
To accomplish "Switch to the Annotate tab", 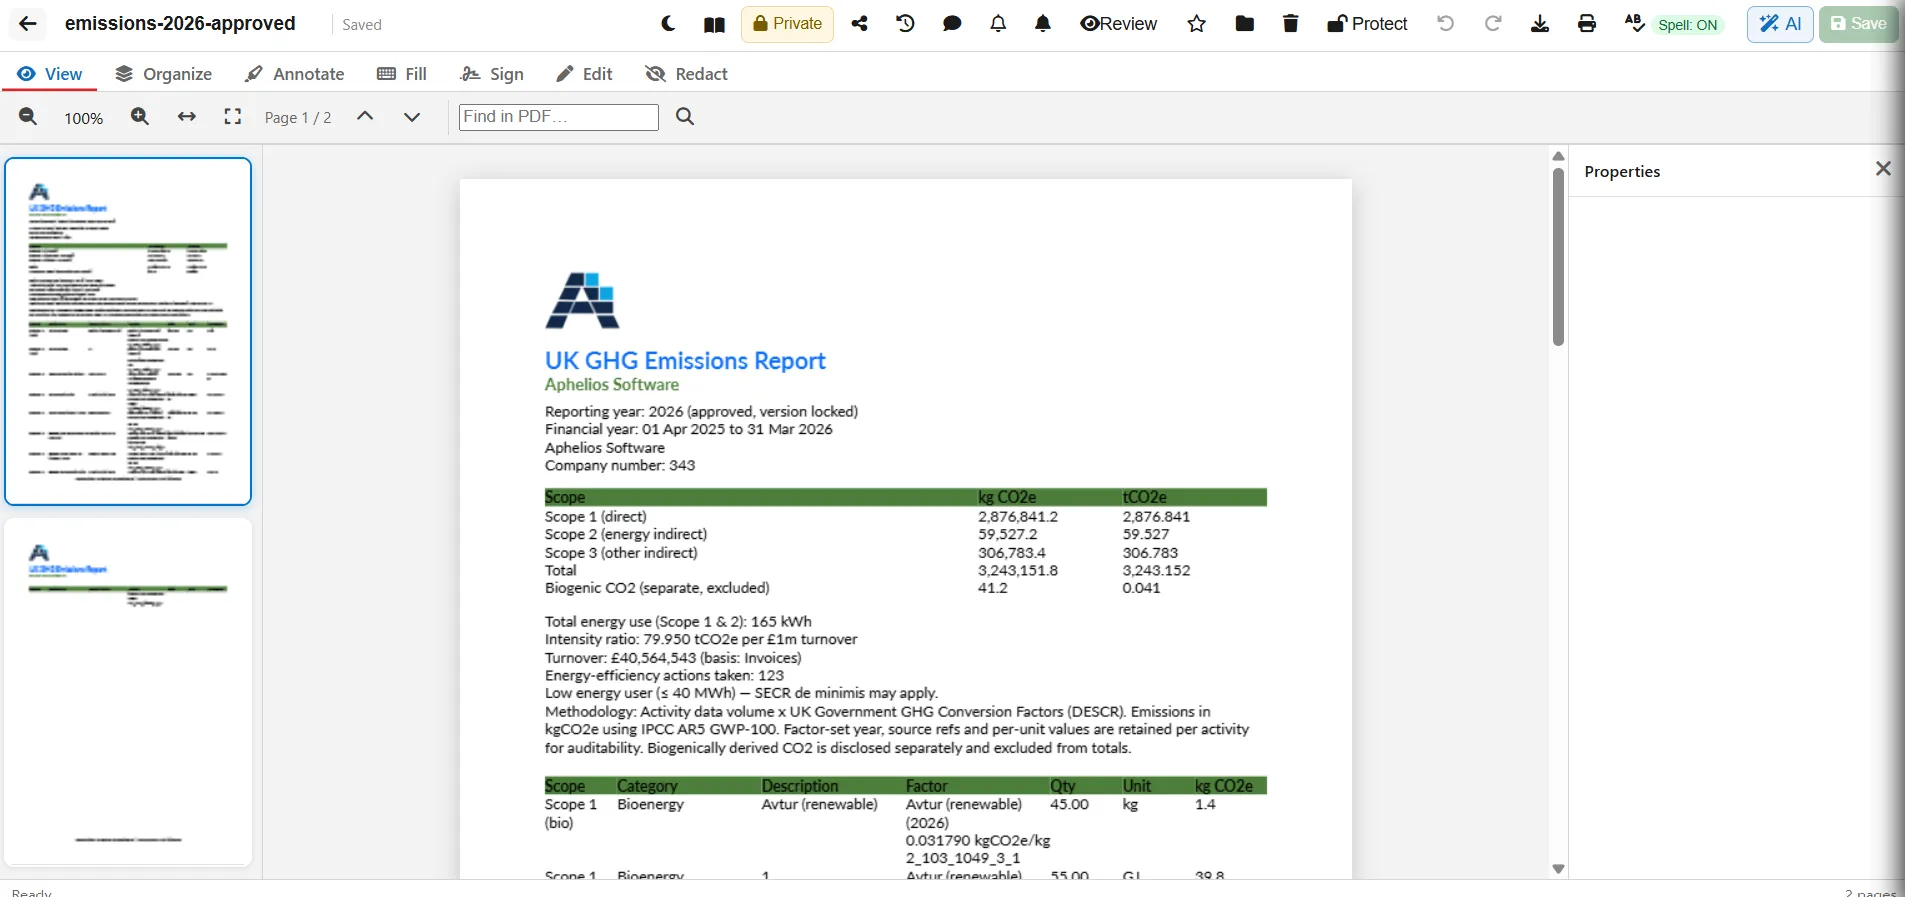I will [x=294, y=74].
